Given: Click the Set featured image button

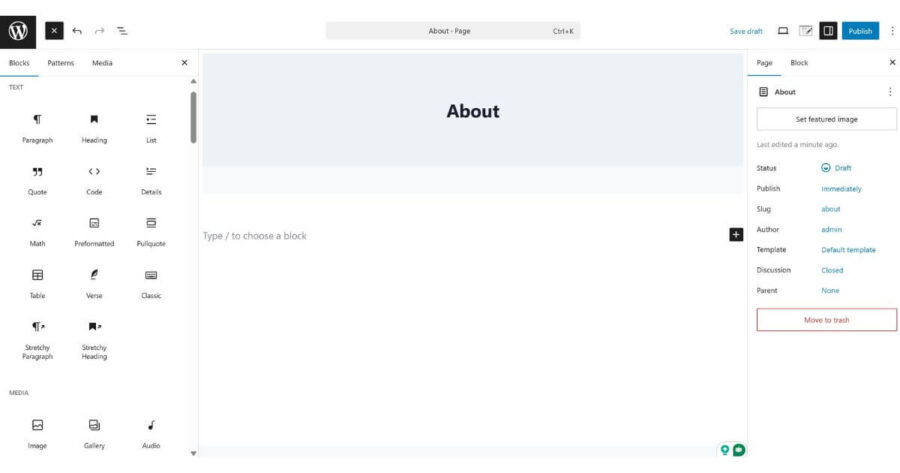Looking at the screenshot, I should 827,119.
